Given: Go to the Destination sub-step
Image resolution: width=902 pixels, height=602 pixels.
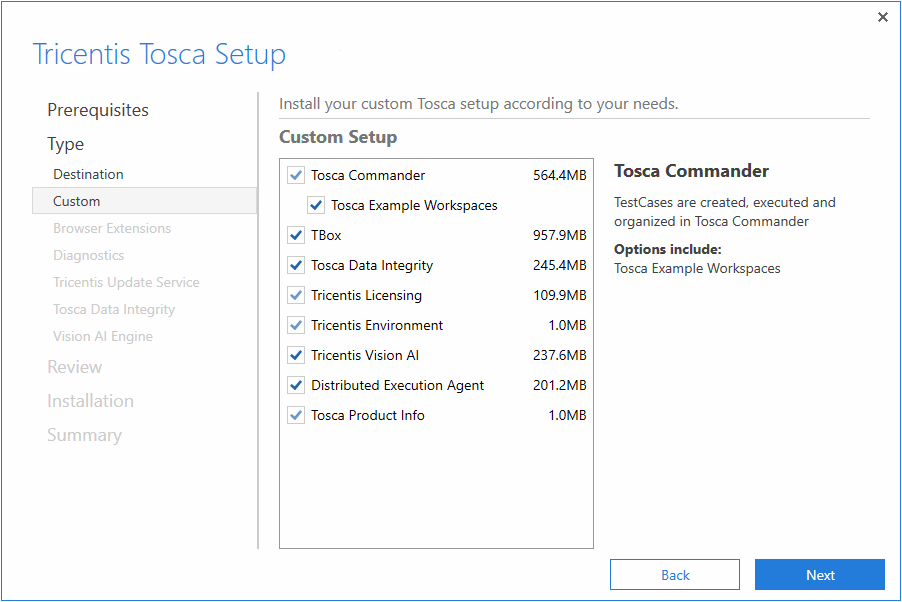Looking at the screenshot, I should 89,174.
